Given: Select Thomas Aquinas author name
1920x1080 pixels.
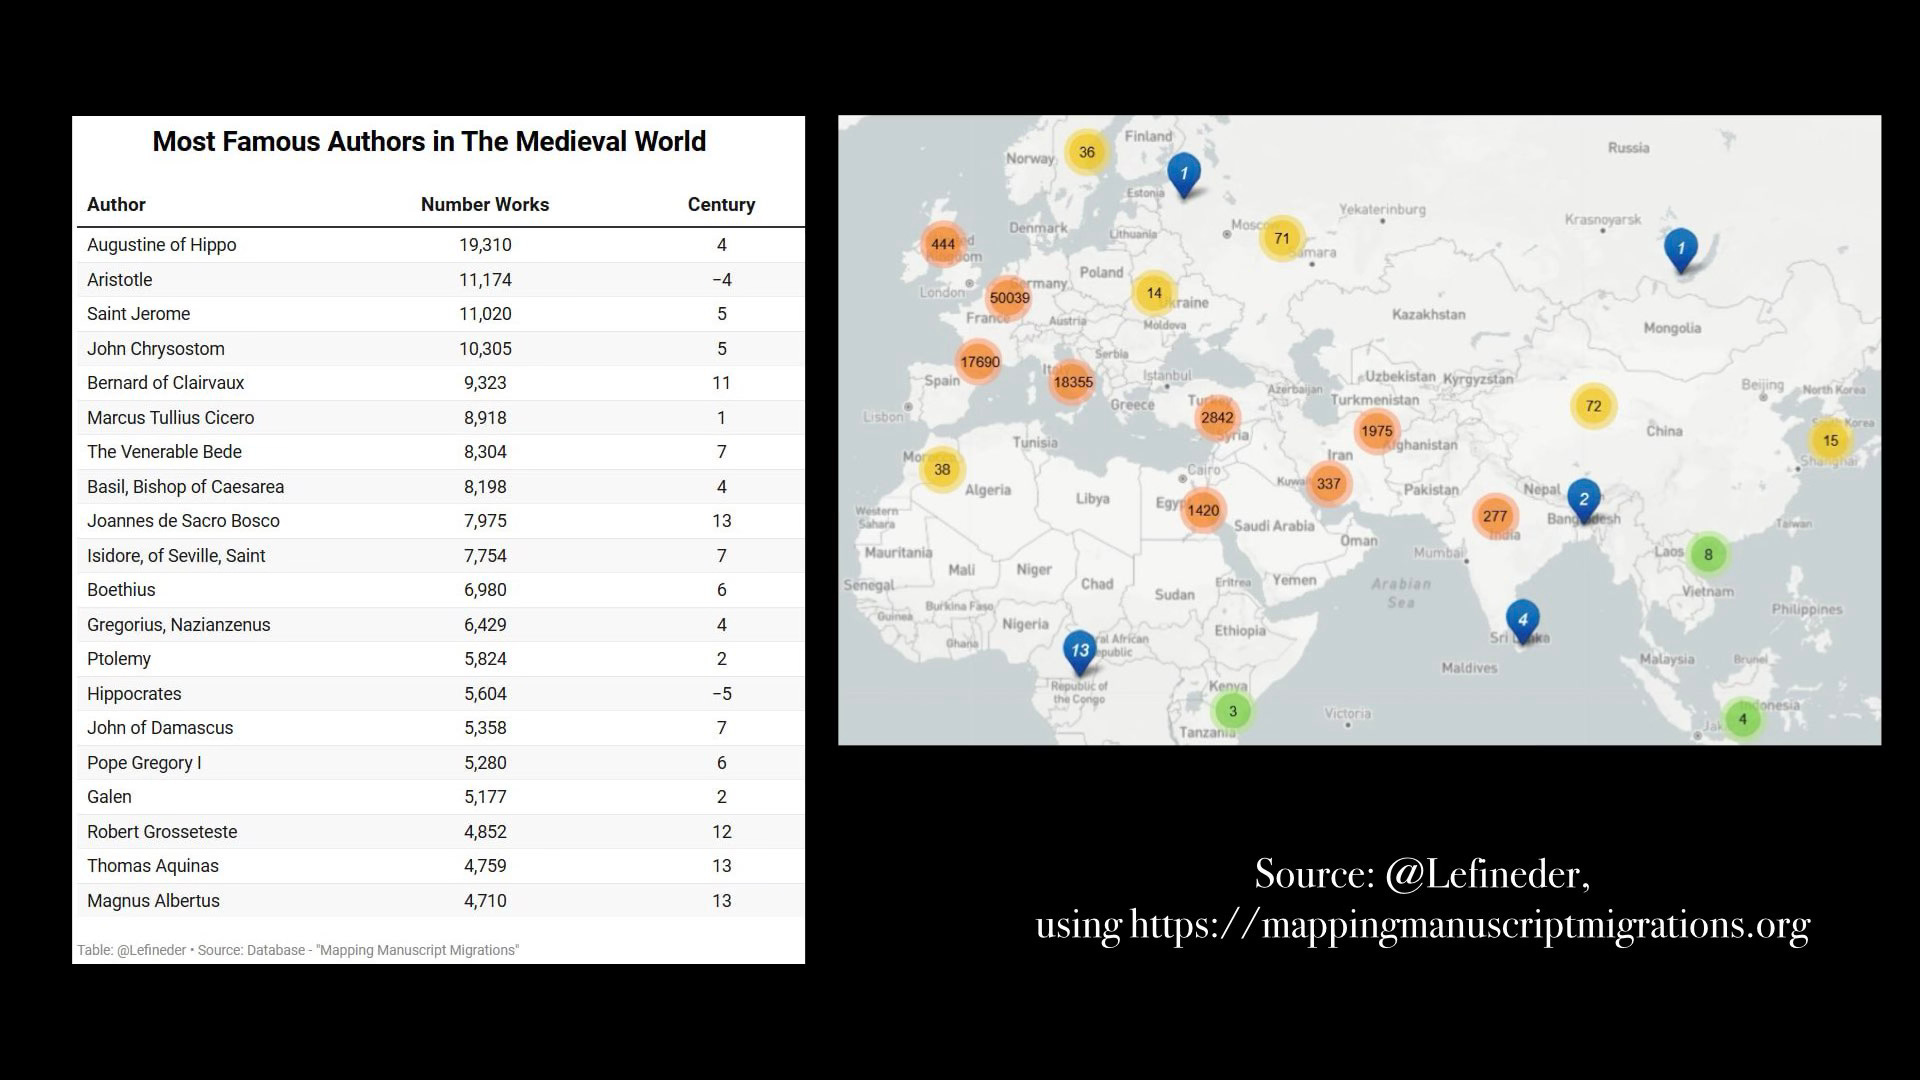Looking at the screenshot, I should 153,866.
